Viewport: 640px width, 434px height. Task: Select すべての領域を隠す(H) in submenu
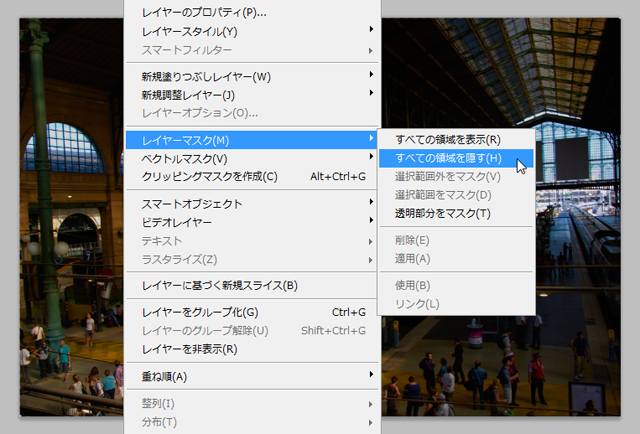(456, 158)
